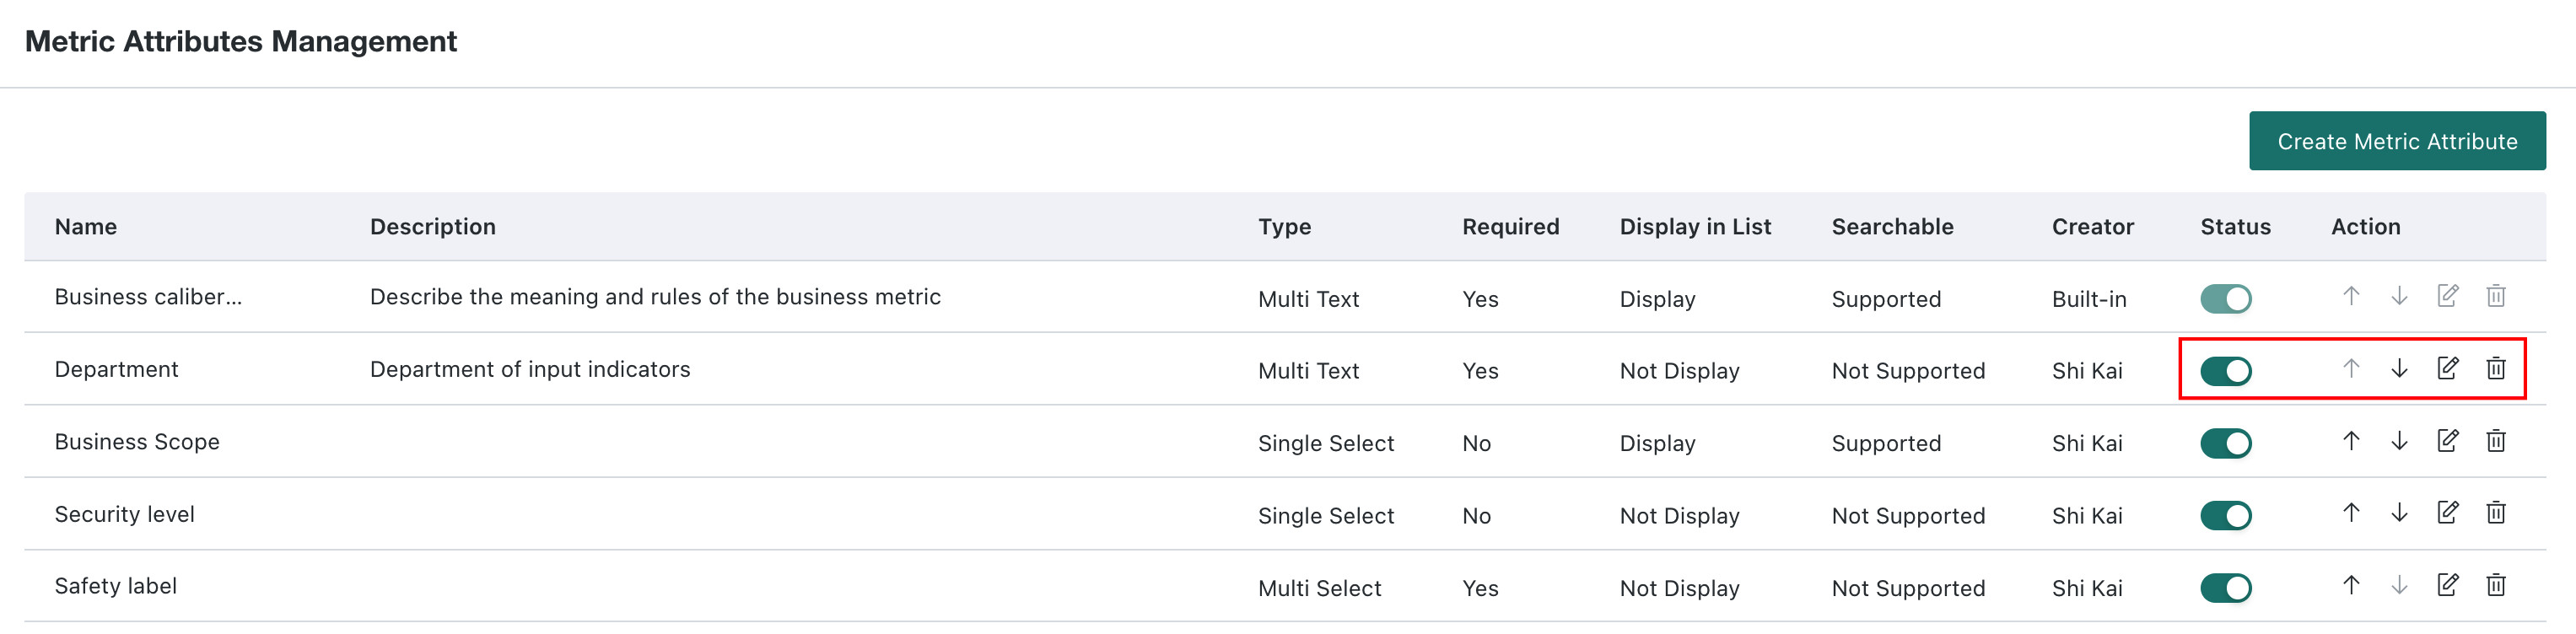
Task: Edit the Security level attribute
Action: pyautogui.click(x=2447, y=512)
